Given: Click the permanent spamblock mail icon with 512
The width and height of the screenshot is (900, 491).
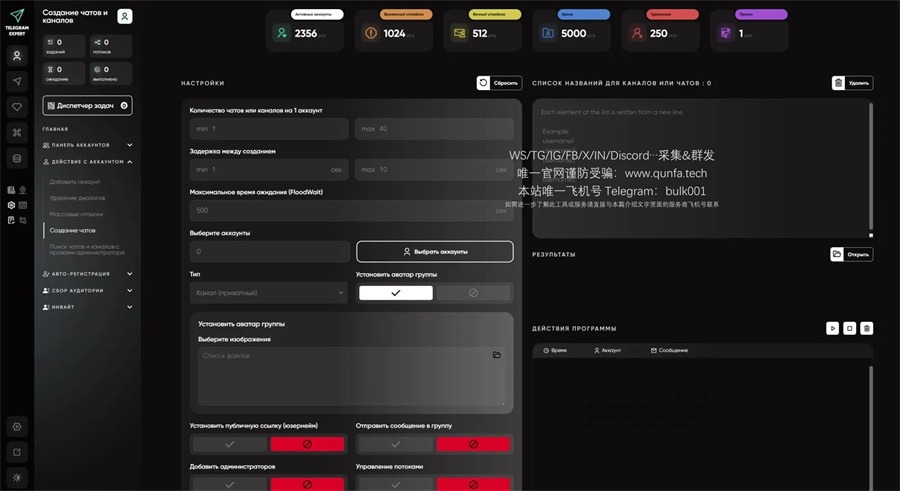Looking at the screenshot, I should coord(459,33).
